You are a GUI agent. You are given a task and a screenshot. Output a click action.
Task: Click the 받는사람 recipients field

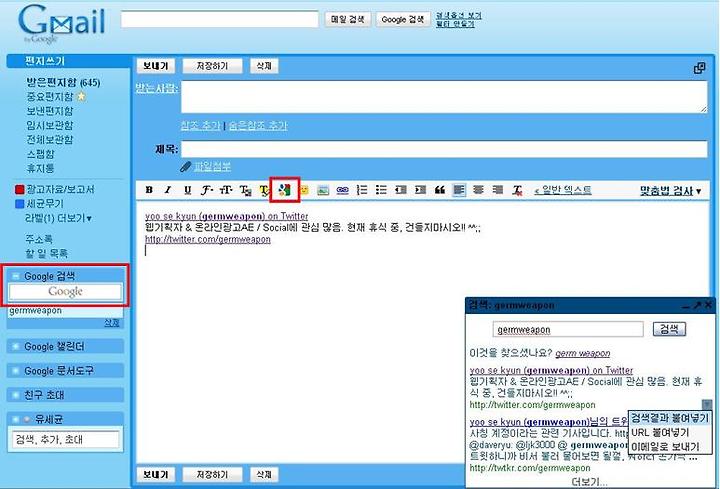[x=444, y=96]
